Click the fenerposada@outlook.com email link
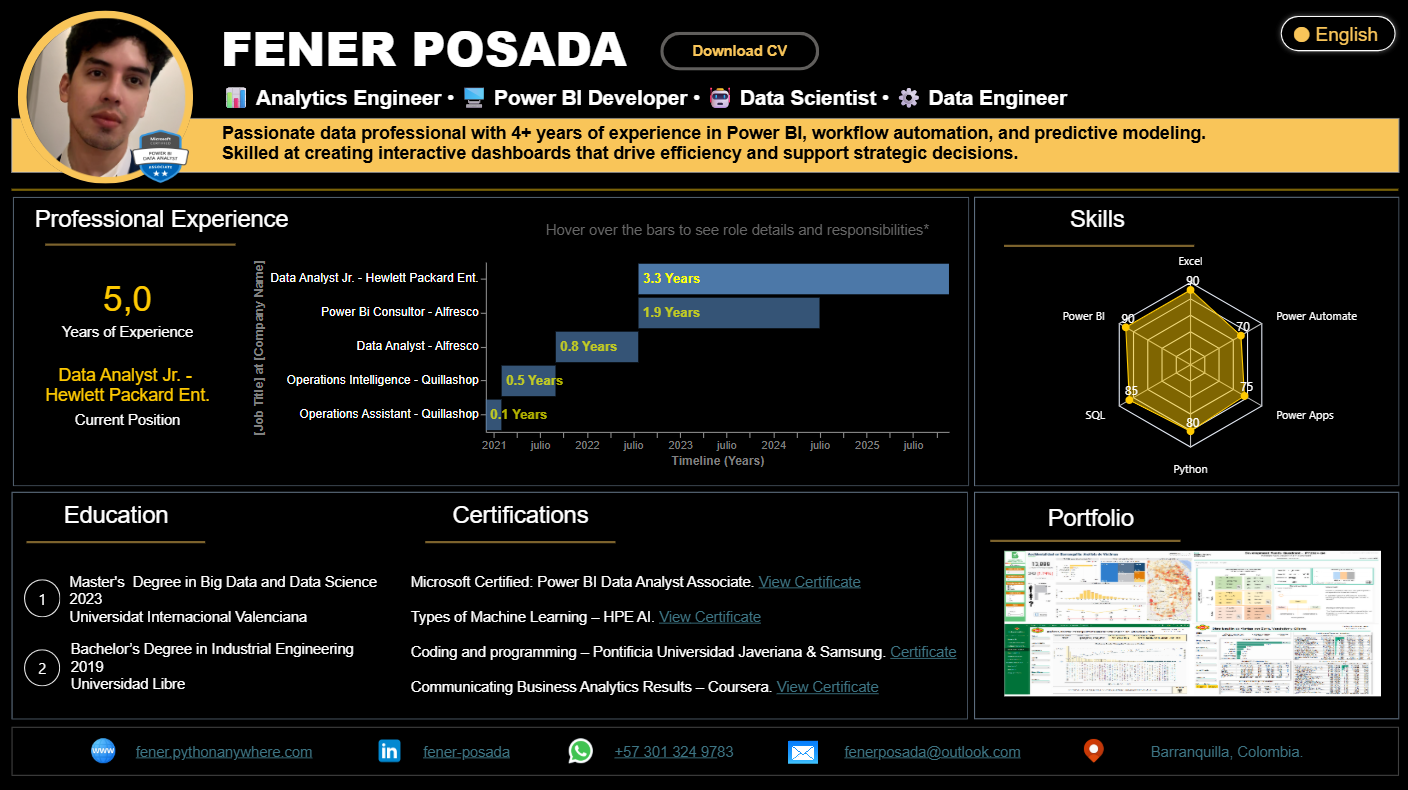Image resolution: width=1408 pixels, height=790 pixels. (932, 751)
